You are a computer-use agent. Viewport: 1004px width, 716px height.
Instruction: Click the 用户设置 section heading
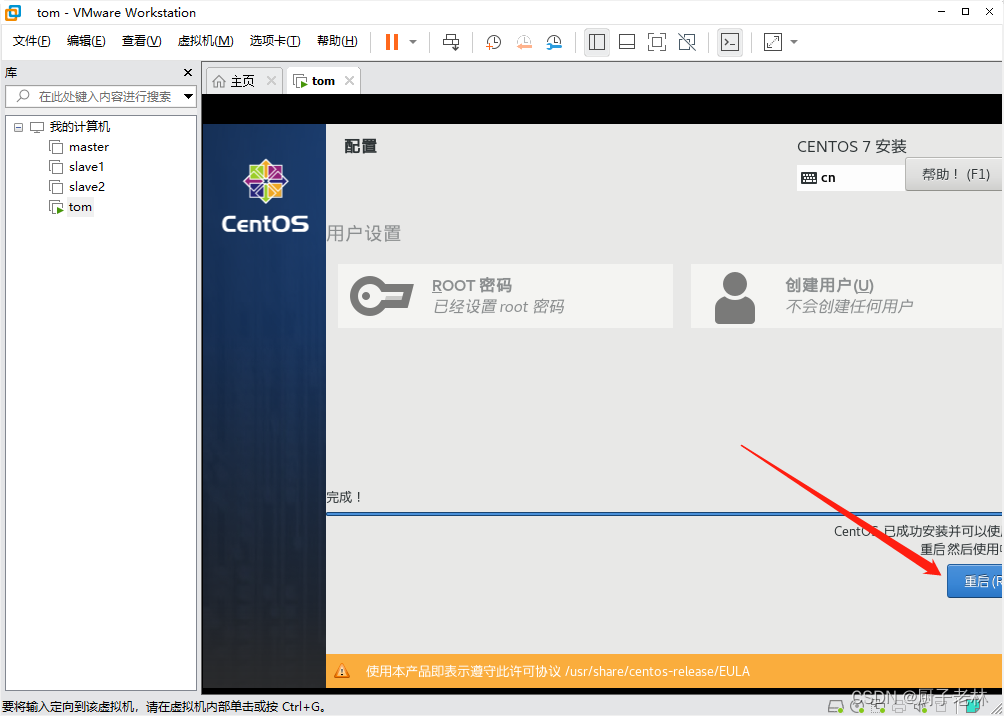coord(364,233)
